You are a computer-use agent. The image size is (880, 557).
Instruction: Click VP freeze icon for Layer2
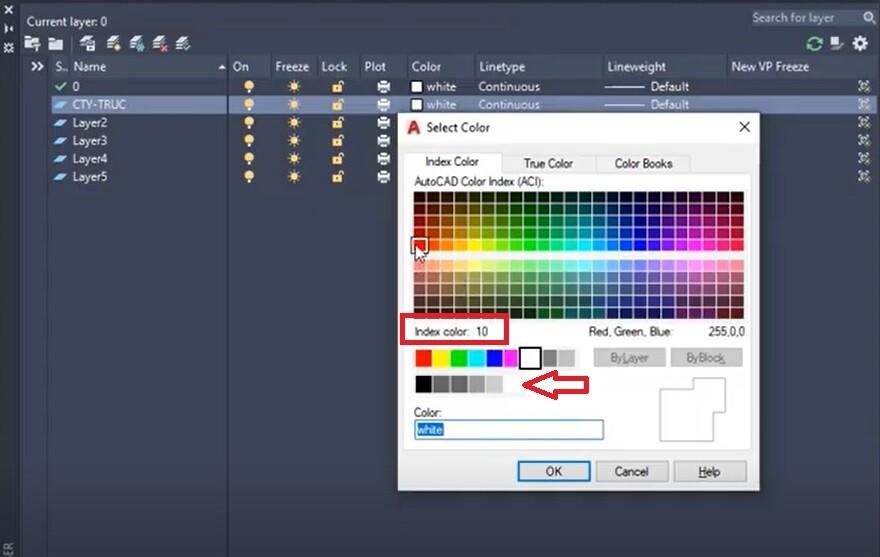pyautogui.click(x=864, y=122)
